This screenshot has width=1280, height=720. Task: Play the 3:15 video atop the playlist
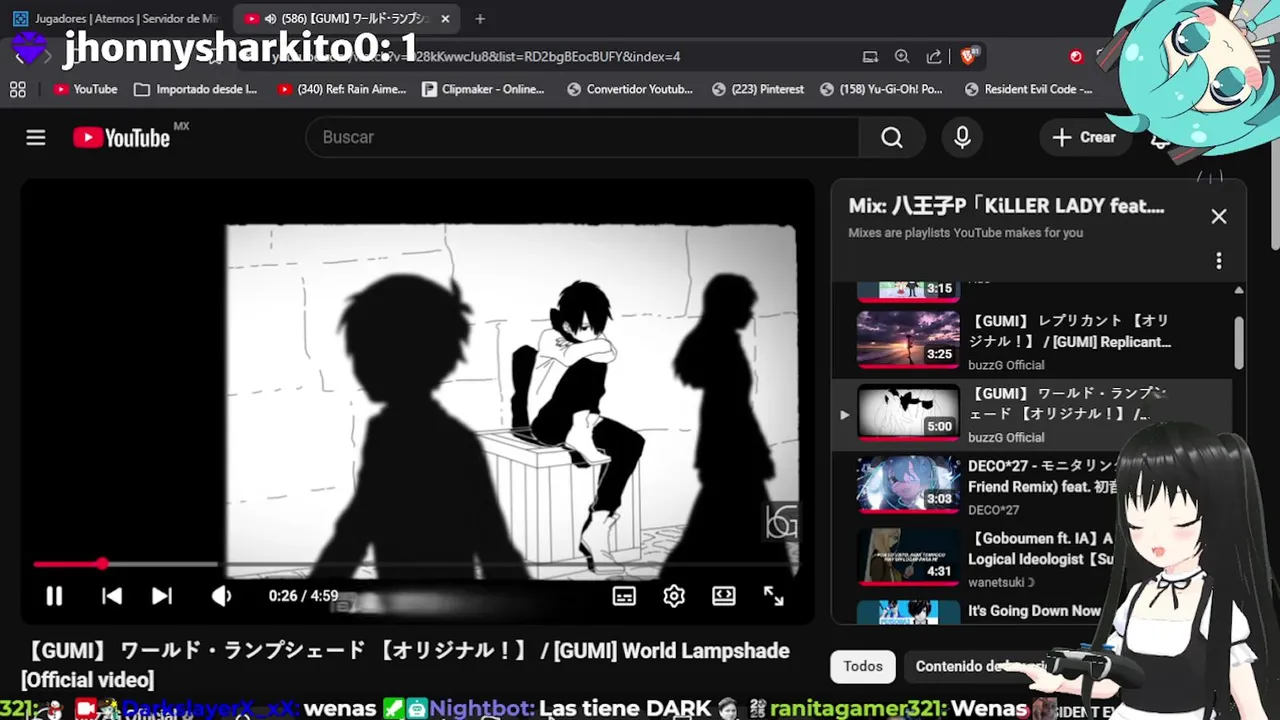(908, 291)
